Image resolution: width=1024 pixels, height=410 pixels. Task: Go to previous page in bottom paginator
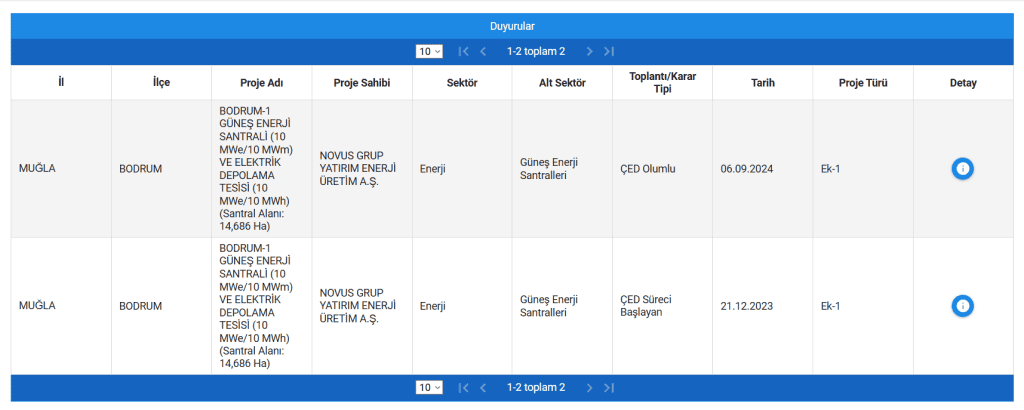483,387
